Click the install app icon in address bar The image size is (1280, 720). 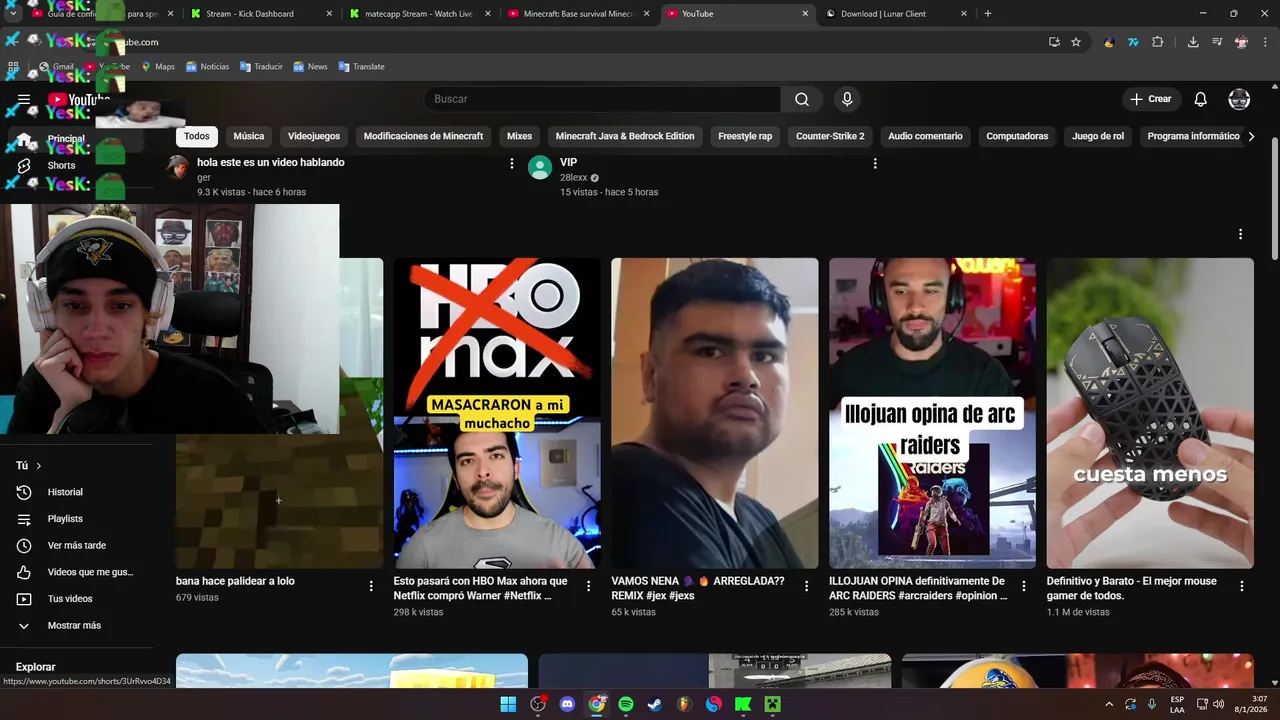click(x=1054, y=42)
